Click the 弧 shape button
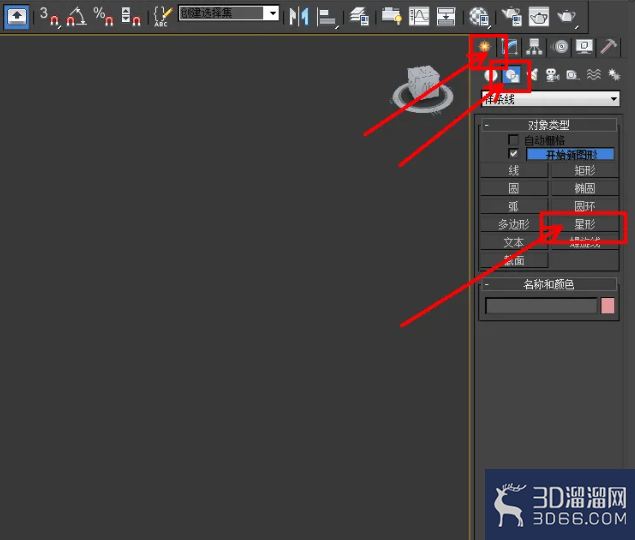 click(514, 206)
